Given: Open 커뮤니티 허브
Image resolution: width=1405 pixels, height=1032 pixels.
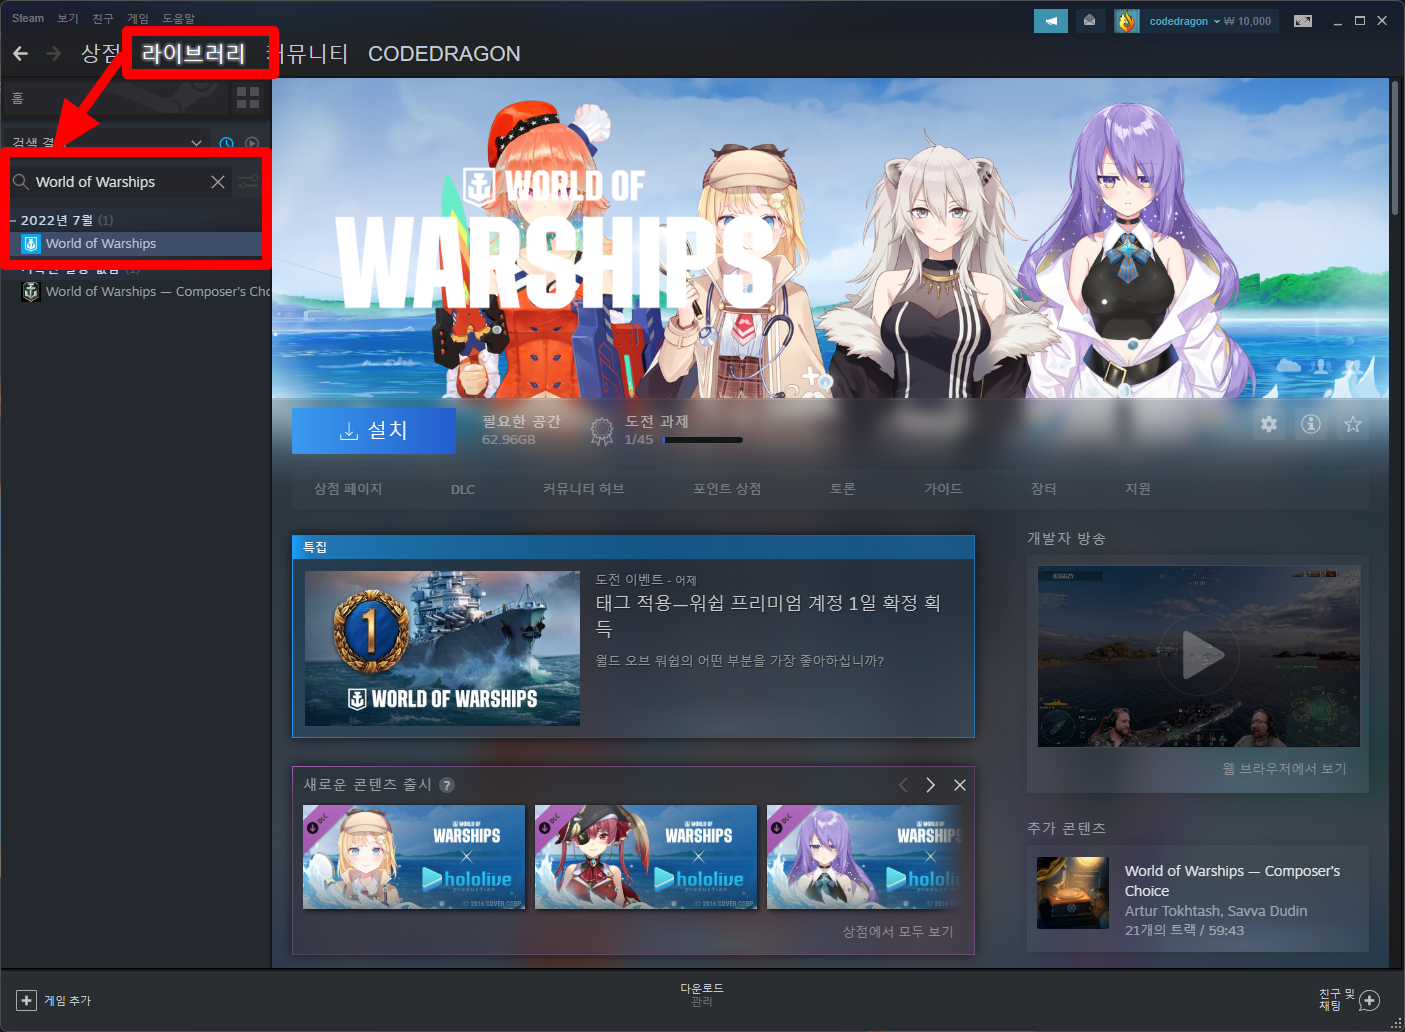Looking at the screenshot, I should tap(584, 489).
